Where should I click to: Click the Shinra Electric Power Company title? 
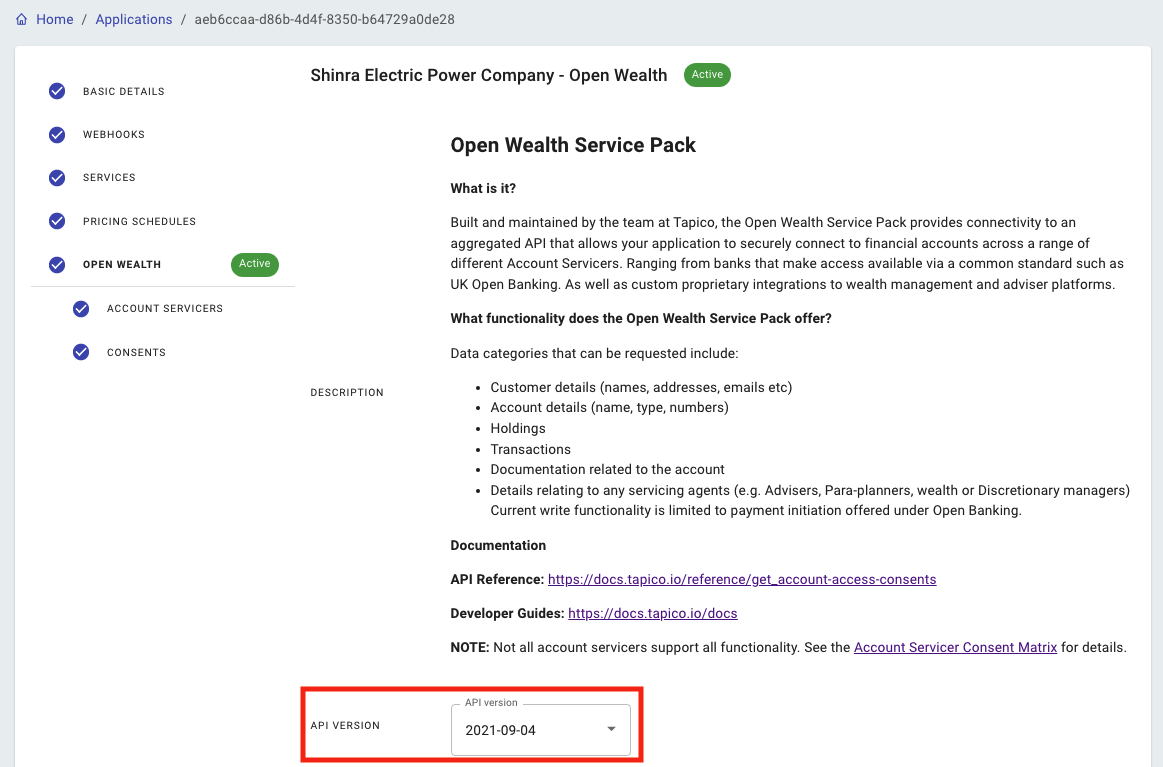coord(489,75)
